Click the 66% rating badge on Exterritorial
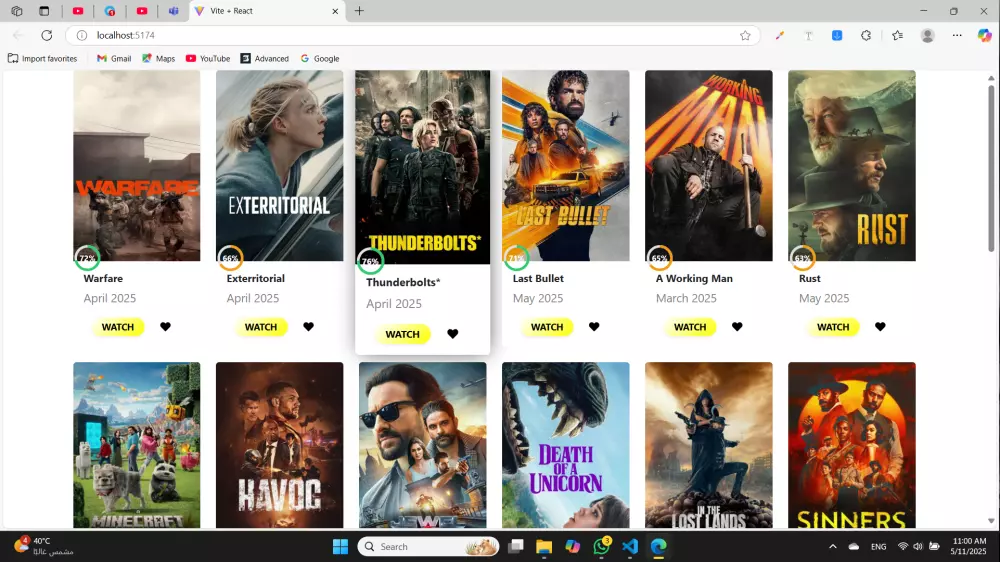Viewport: 1000px width, 562px height. pyautogui.click(x=230, y=258)
